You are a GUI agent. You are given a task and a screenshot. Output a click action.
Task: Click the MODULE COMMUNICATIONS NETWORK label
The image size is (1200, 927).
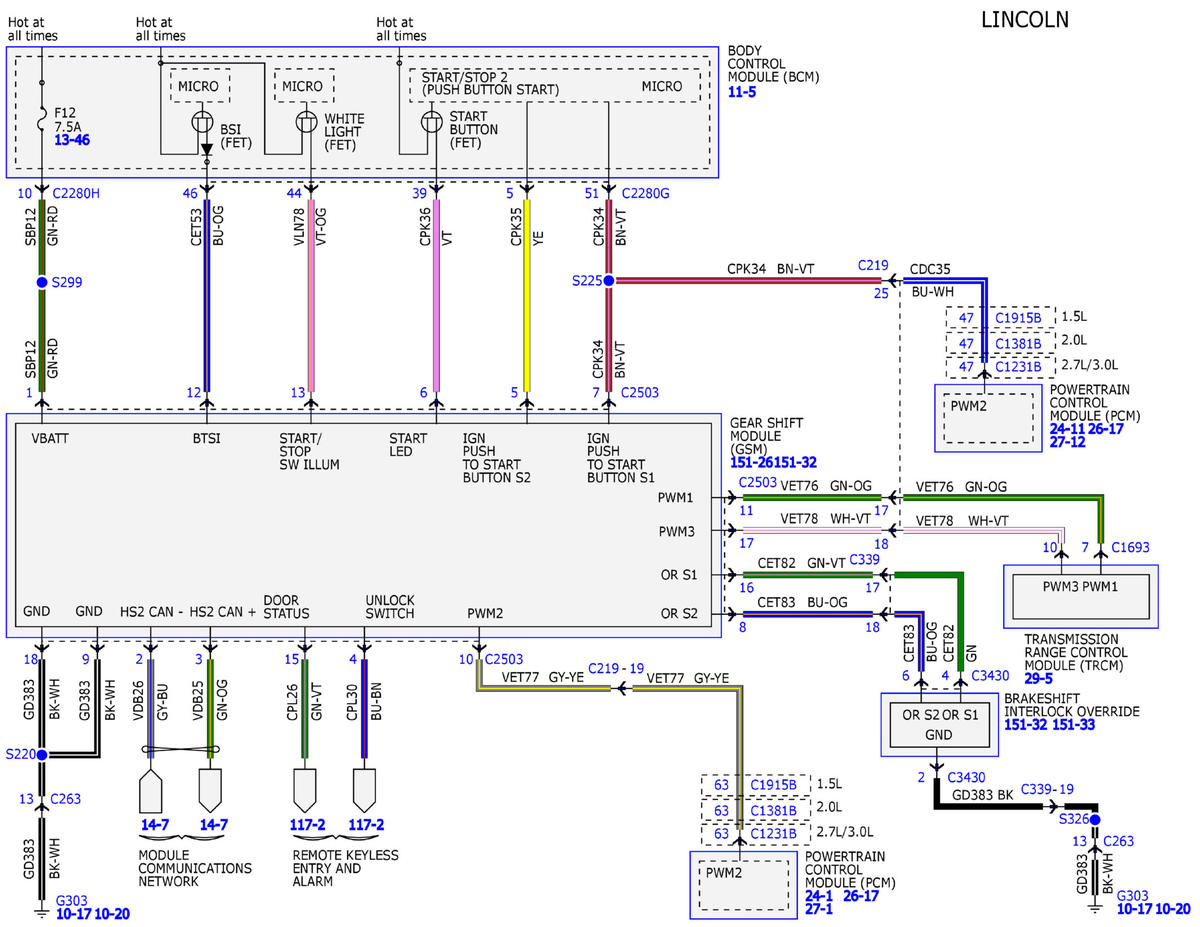pyautogui.click(x=193, y=868)
